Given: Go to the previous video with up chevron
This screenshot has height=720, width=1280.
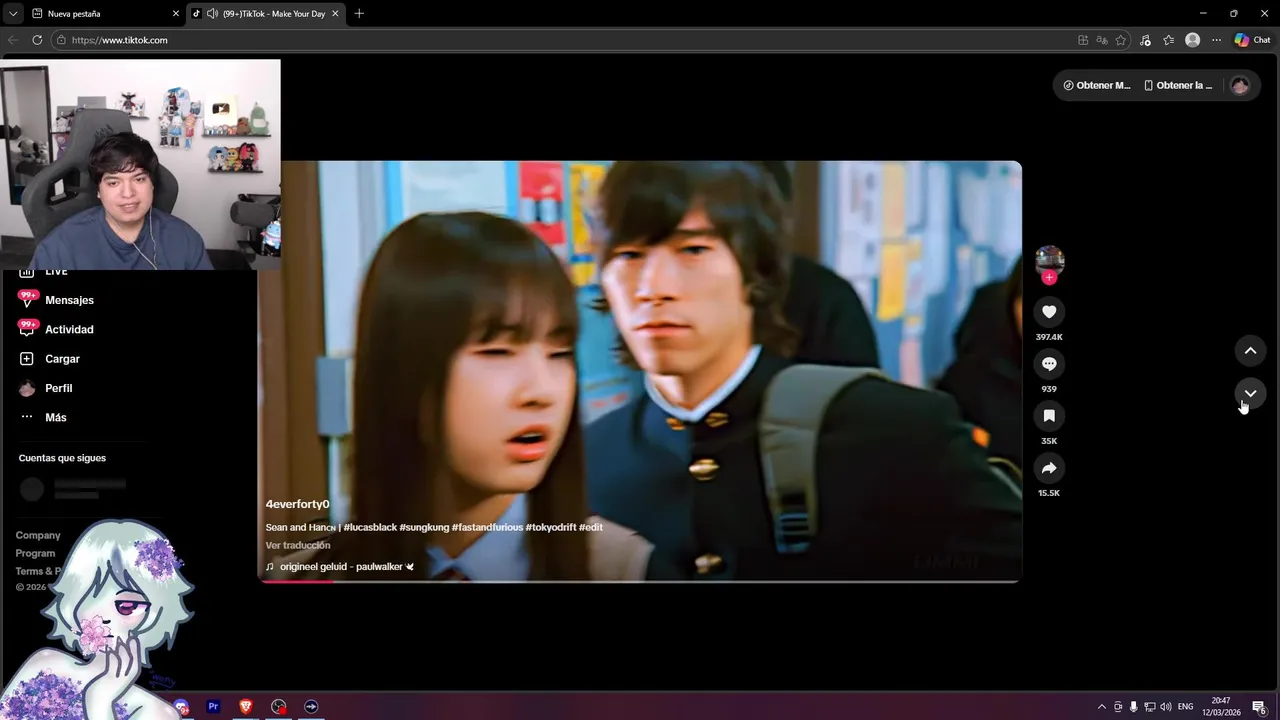Looking at the screenshot, I should click(x=1250, y=351).
